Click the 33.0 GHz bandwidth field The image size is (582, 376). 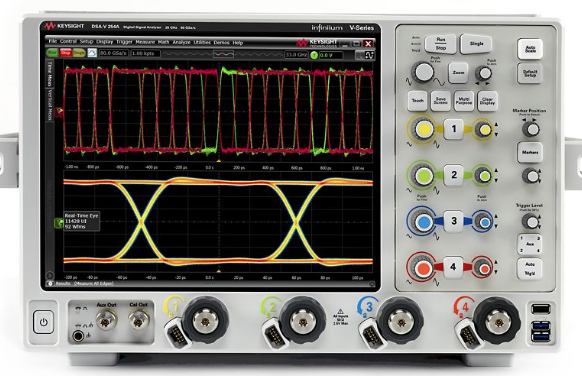click(x=297, y=55)
